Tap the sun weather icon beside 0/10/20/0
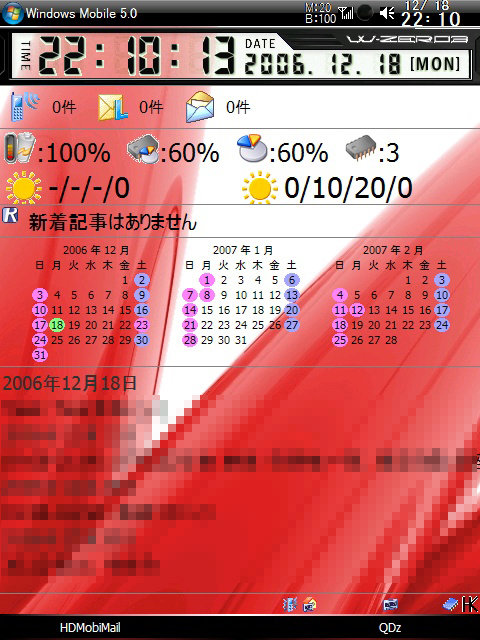The image size is (480, 640). tap(260, 187)
